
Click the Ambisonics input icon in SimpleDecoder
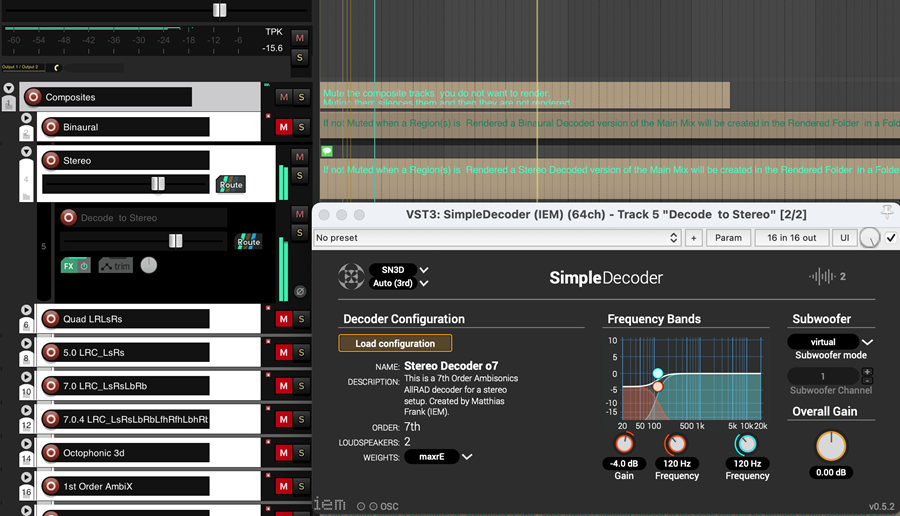351,276
